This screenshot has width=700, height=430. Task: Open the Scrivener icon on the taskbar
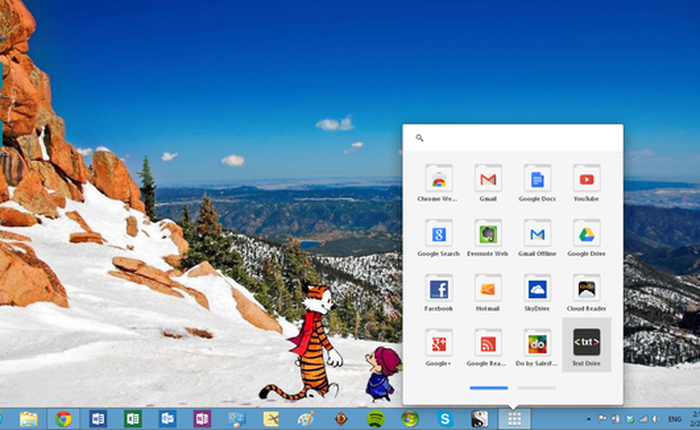[479, 419]
